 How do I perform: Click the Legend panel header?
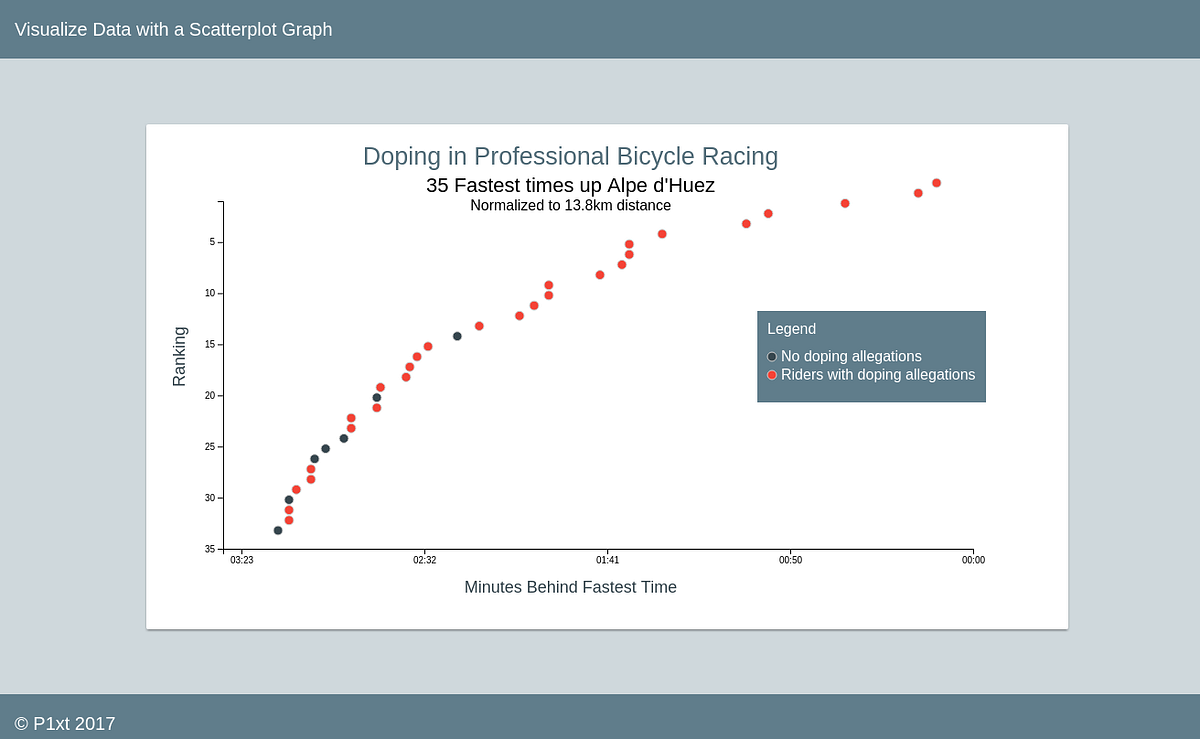[792, 328]
